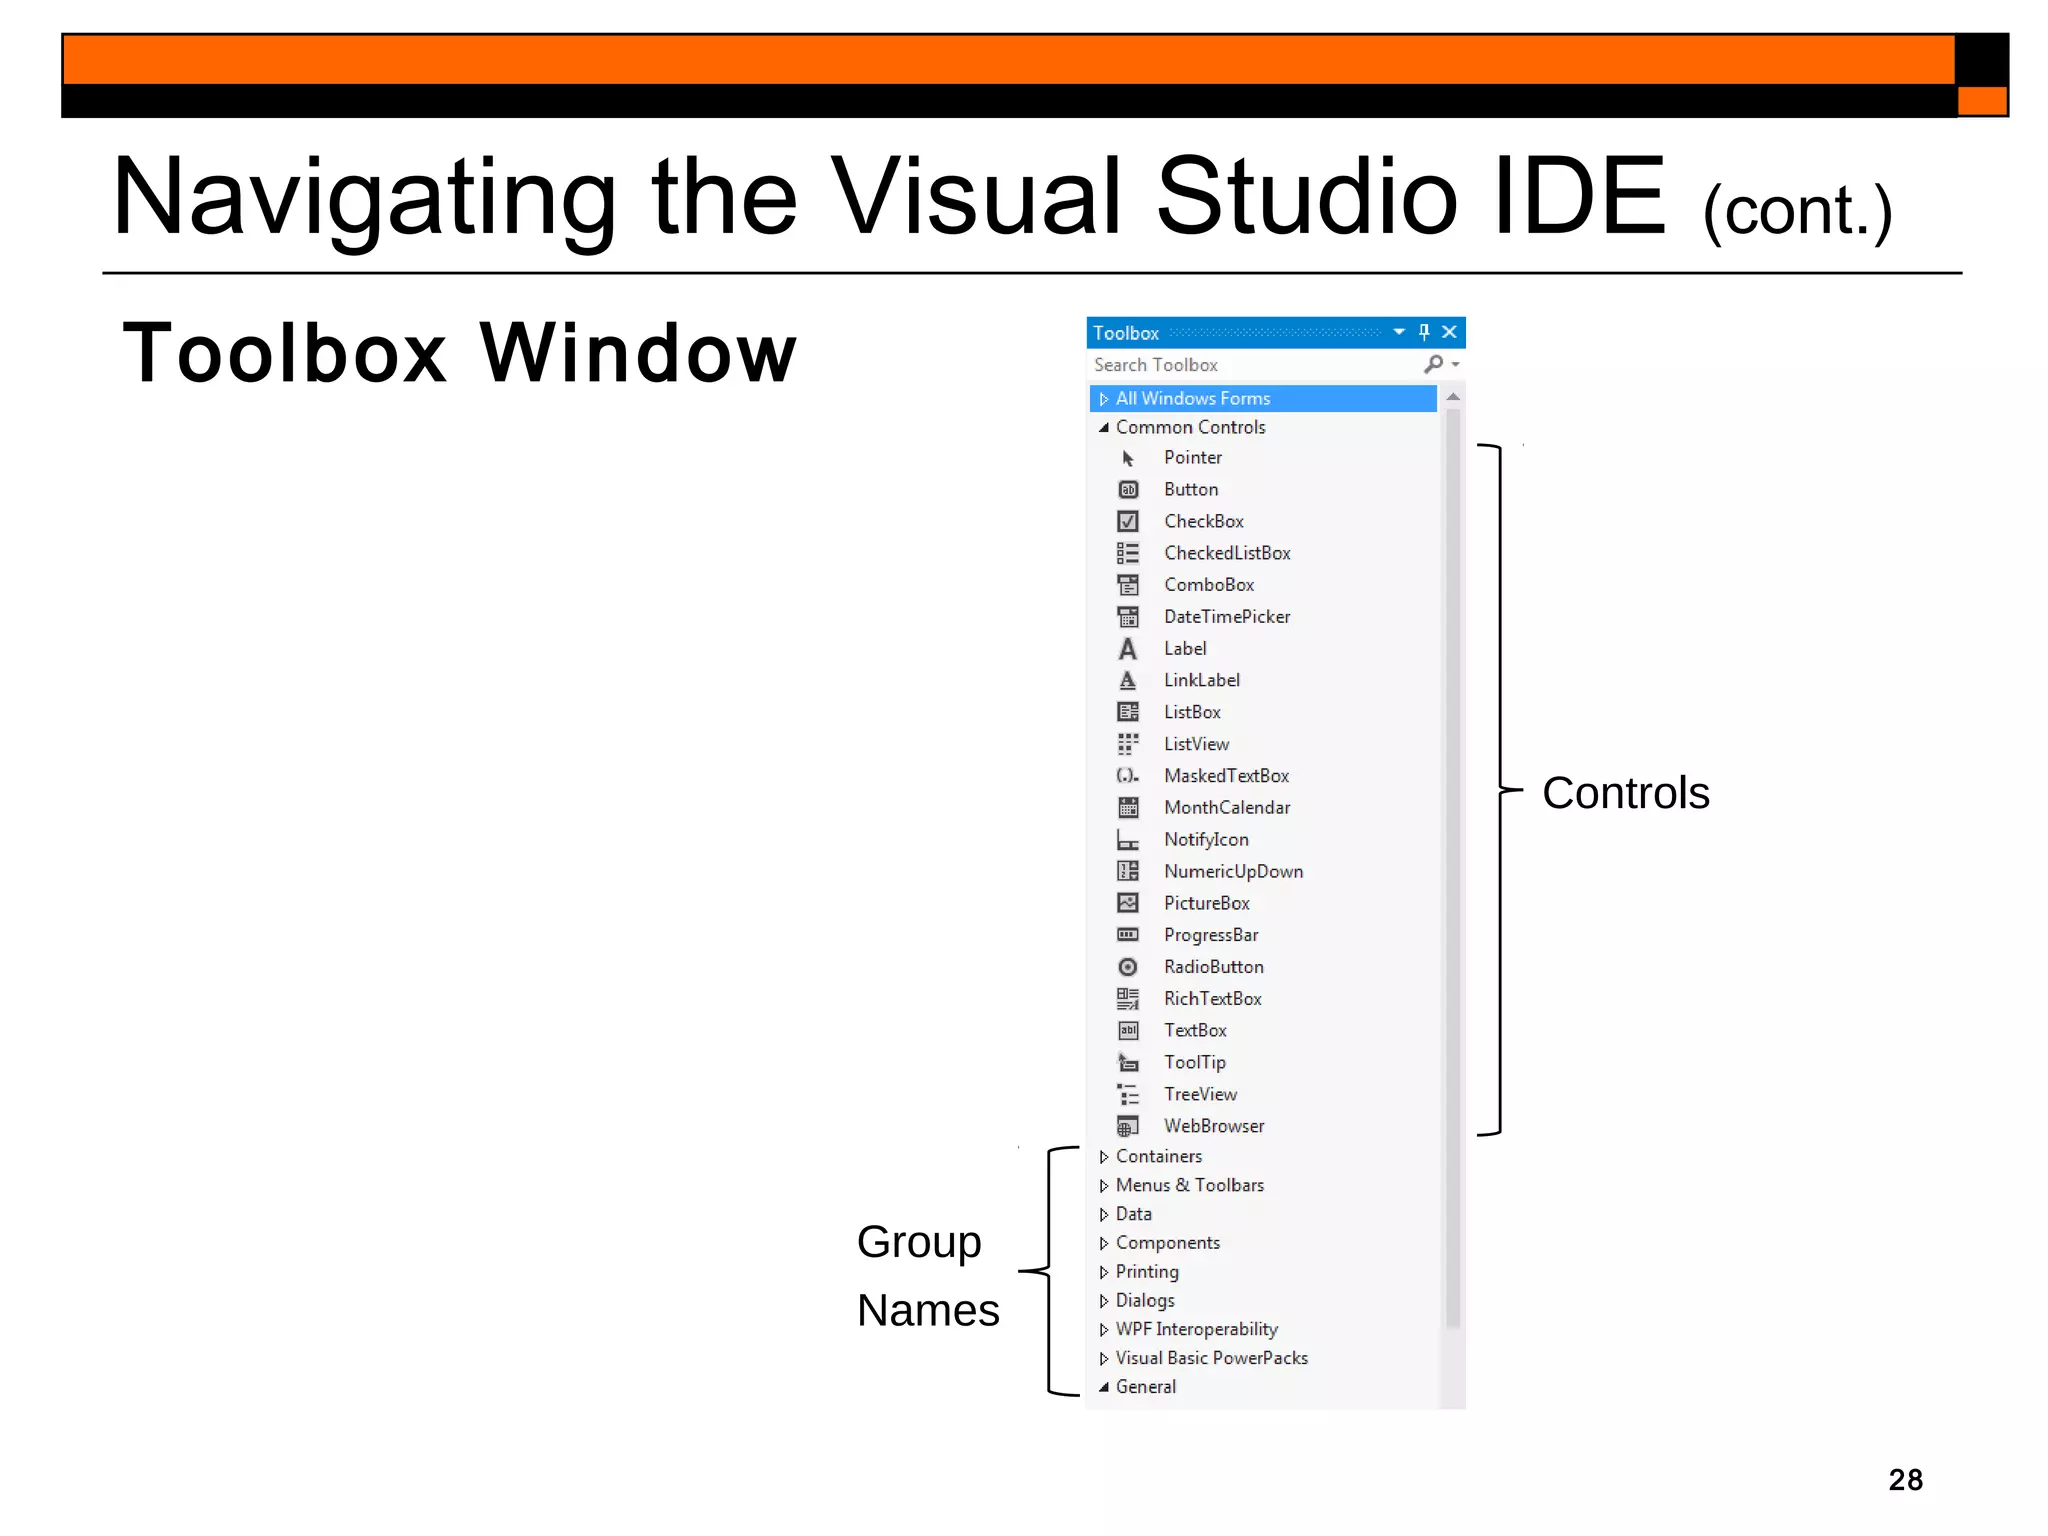The width and height of the screenshot is (2048, 1536).
Task: Toggle the Toolbox auto-hide pin
Action: coord(1425,332)
